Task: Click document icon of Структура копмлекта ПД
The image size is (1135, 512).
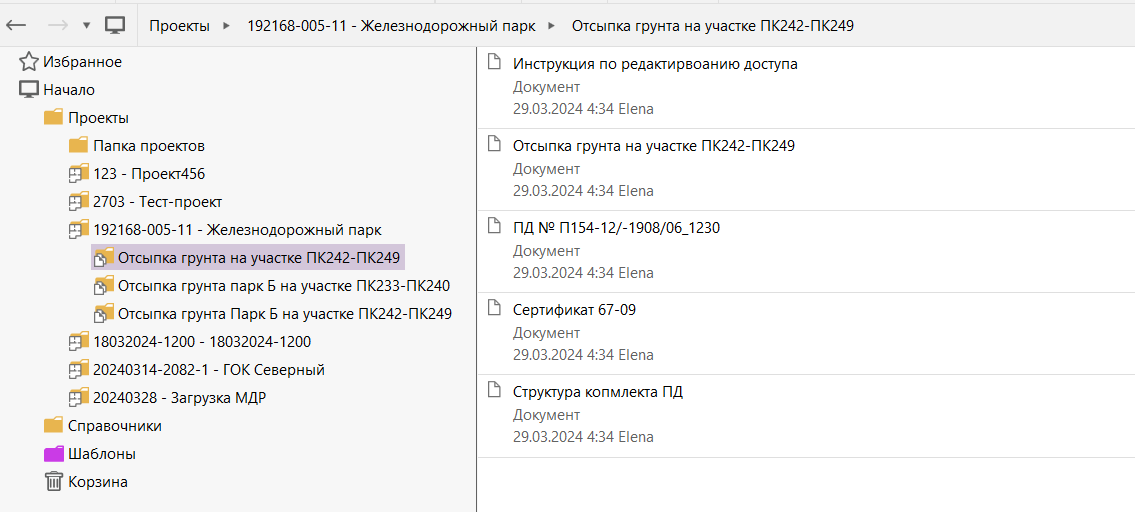Action: pos(495,390)
